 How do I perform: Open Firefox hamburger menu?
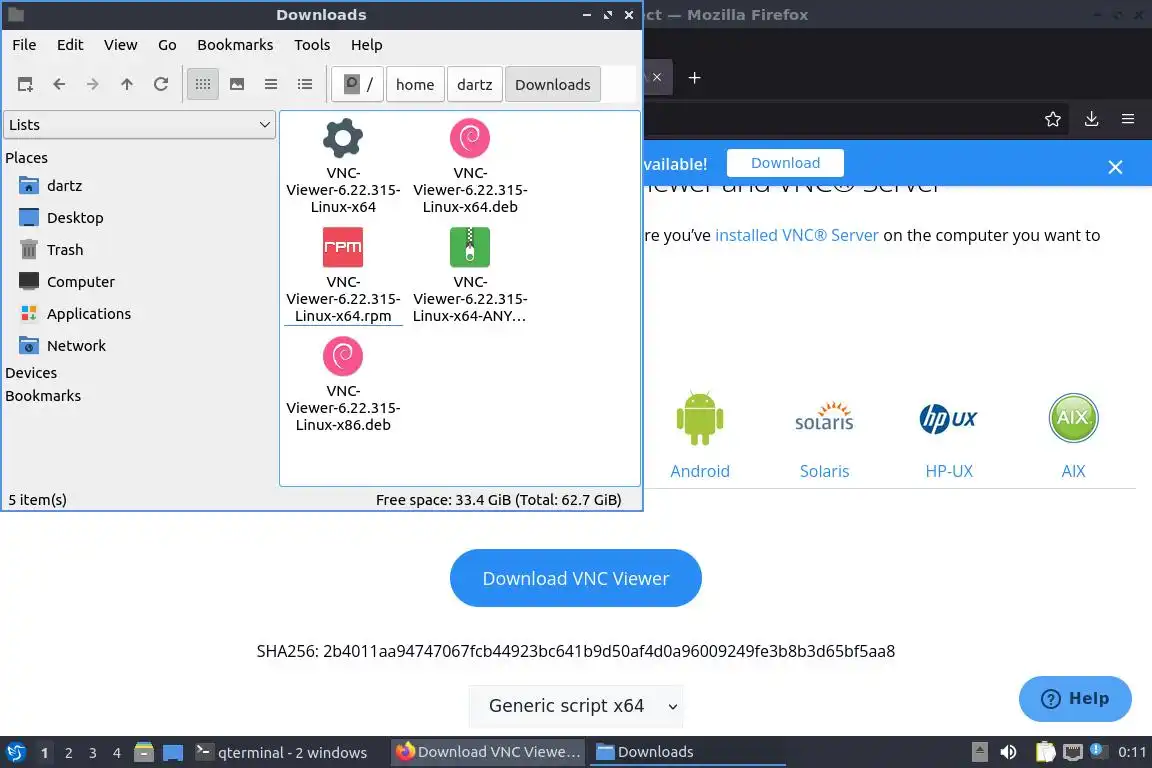(1128, 119)
